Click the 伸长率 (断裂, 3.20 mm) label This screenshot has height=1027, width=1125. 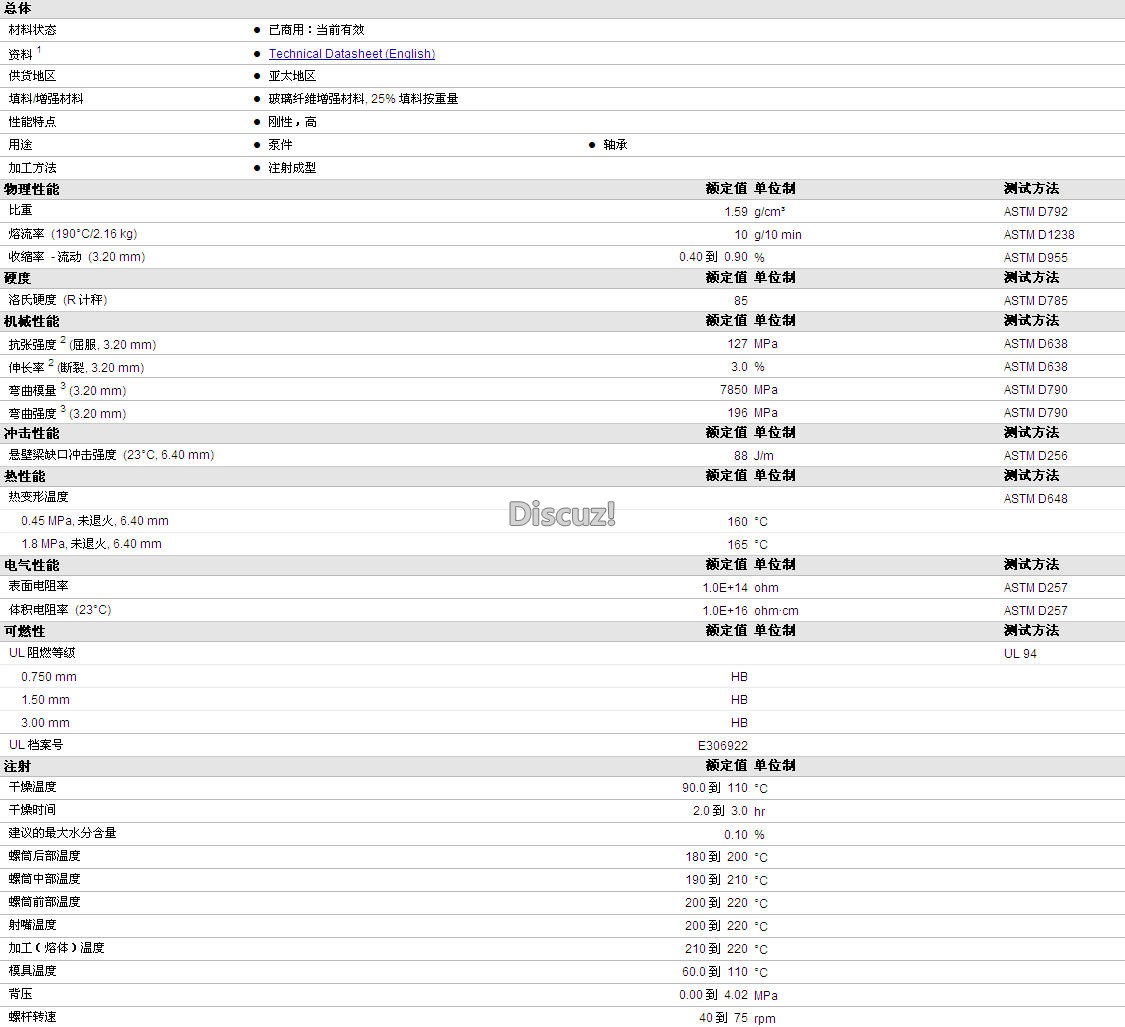tap(76, 367)
